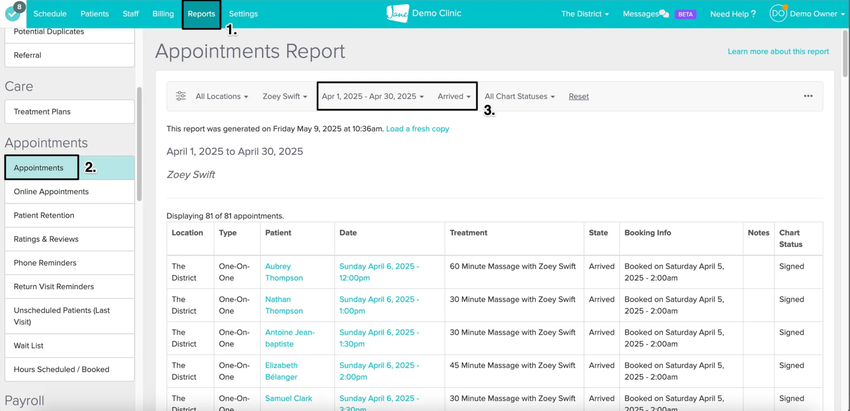The image size is (850, 411).
Task: Click the Demo Clinic name in header
Action: (437, 13)
